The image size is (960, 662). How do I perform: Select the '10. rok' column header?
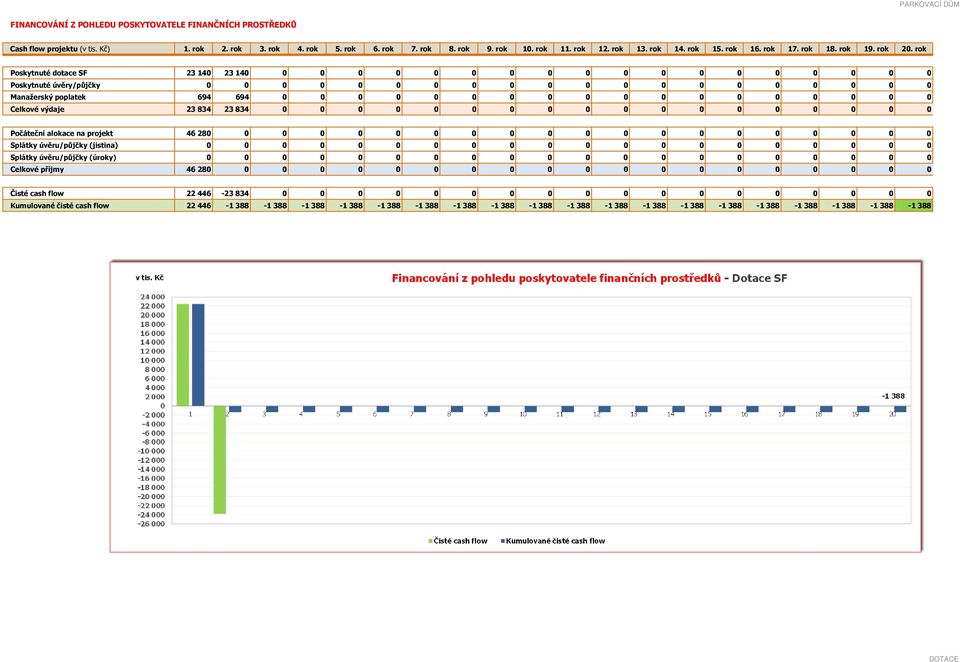pos(535,49)
